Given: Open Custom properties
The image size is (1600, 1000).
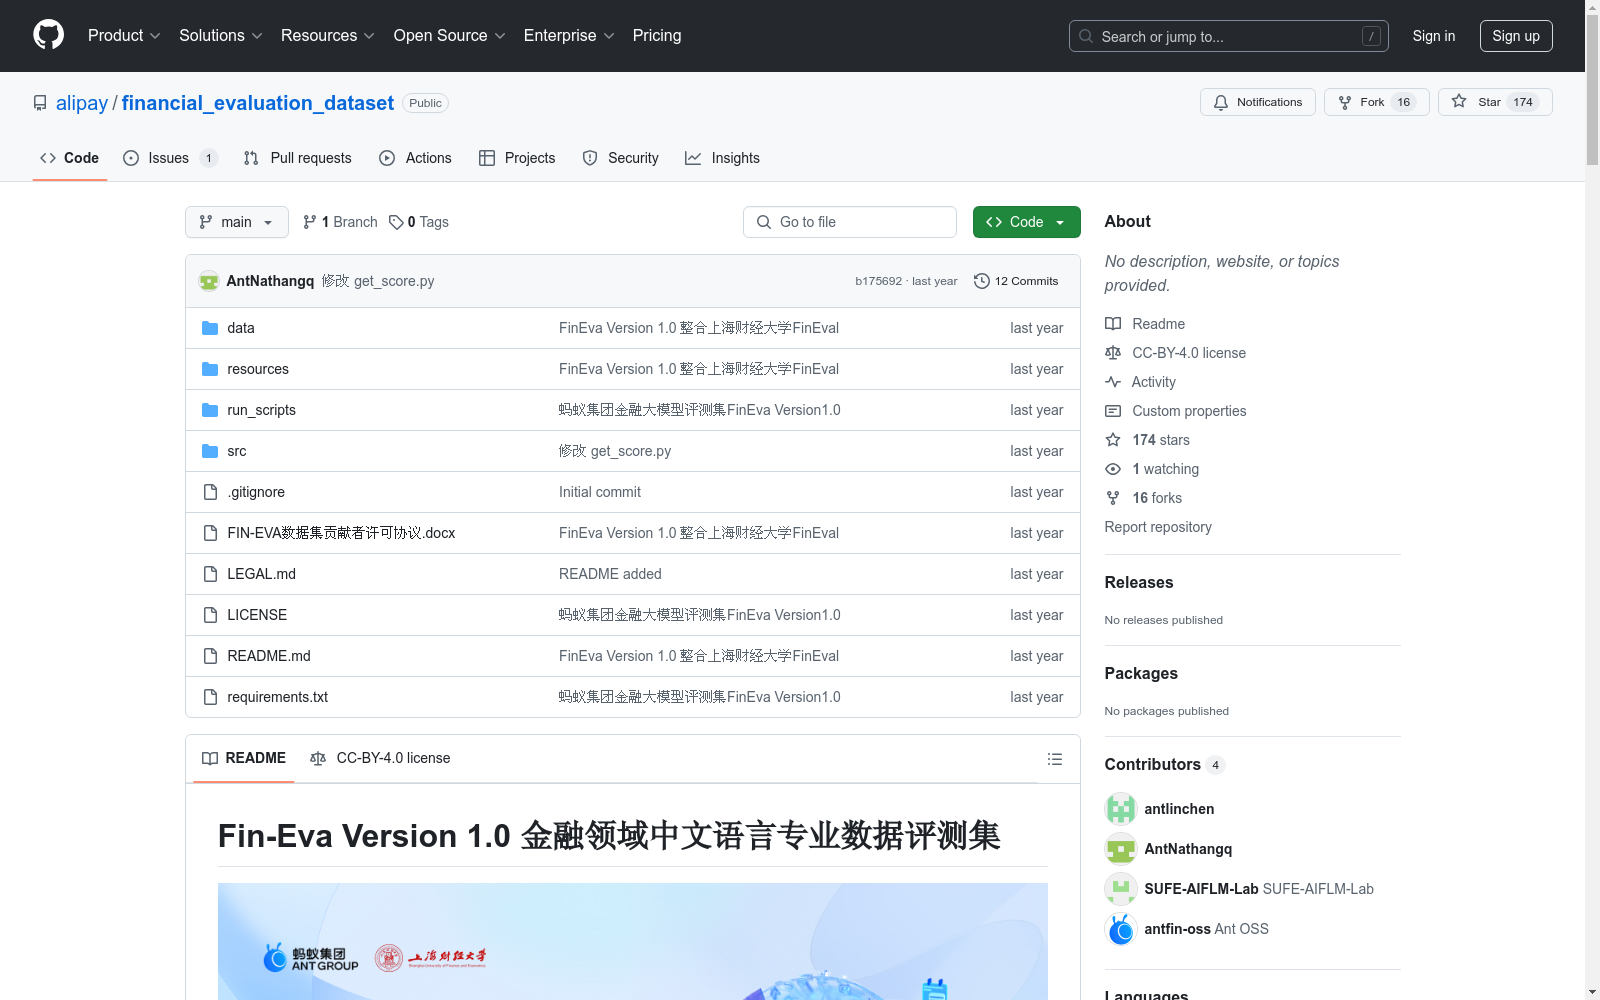Looking at the screenshot, I should (1176, 411).
